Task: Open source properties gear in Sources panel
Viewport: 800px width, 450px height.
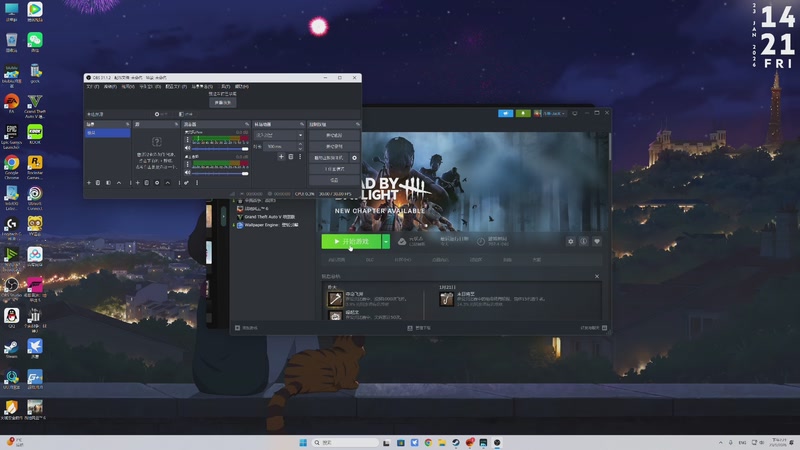Action: tap(157, 183)
